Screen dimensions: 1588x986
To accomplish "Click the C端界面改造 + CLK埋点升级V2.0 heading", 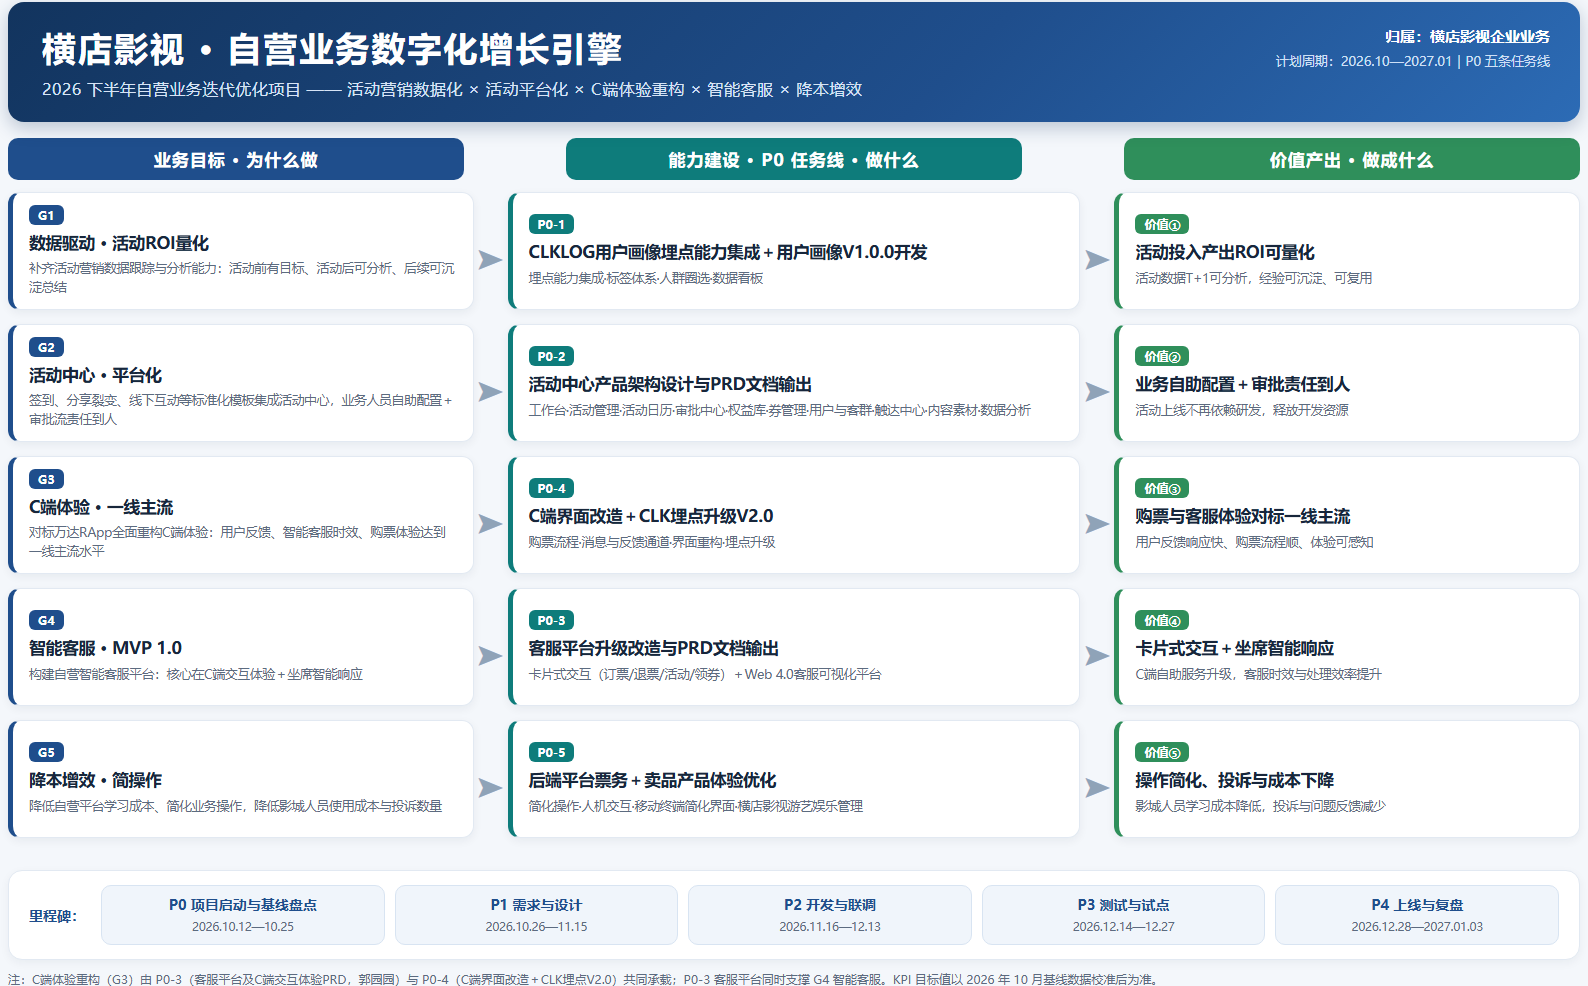I will (x=651, y=516).
